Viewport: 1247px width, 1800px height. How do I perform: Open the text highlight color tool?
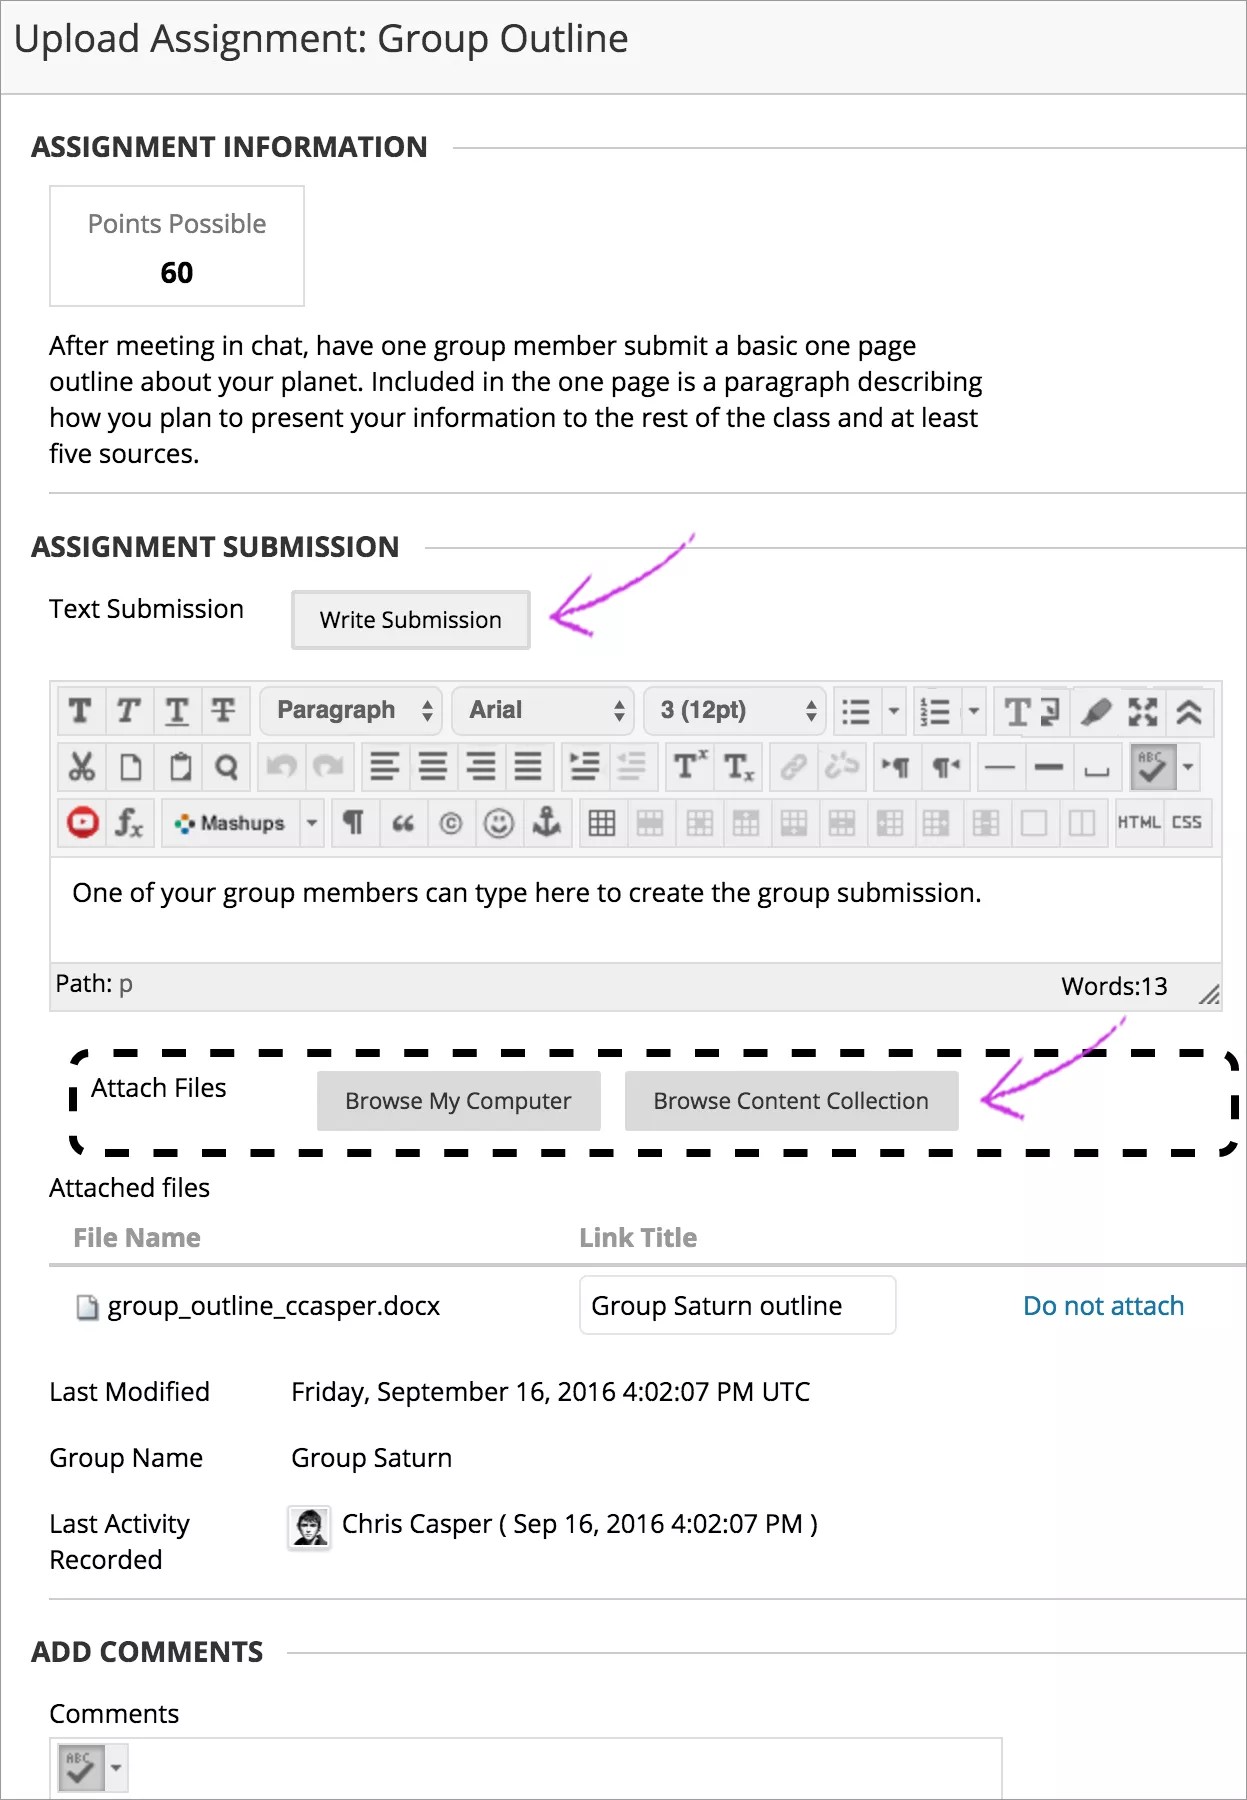pyautogui.click(x=1096, y=711)
